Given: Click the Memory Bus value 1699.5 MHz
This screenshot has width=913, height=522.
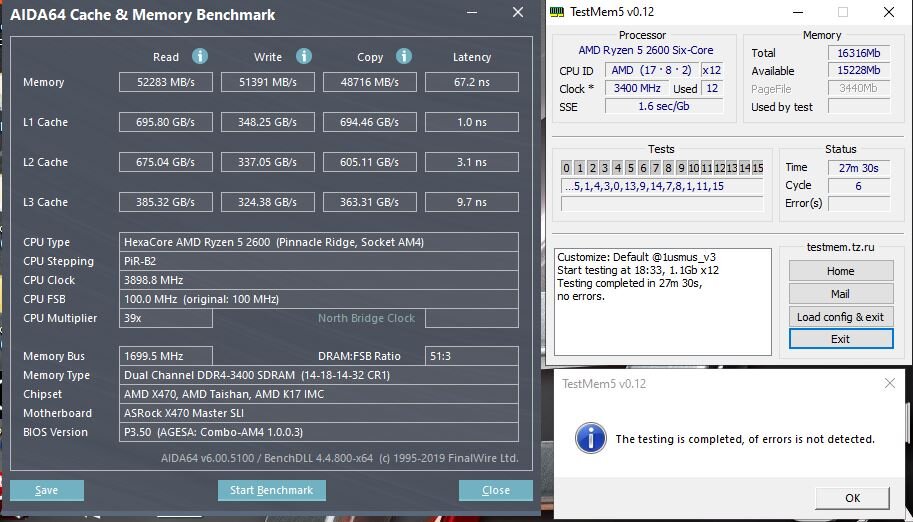Looking at the screenshot, I should click(x=166, y=356).
